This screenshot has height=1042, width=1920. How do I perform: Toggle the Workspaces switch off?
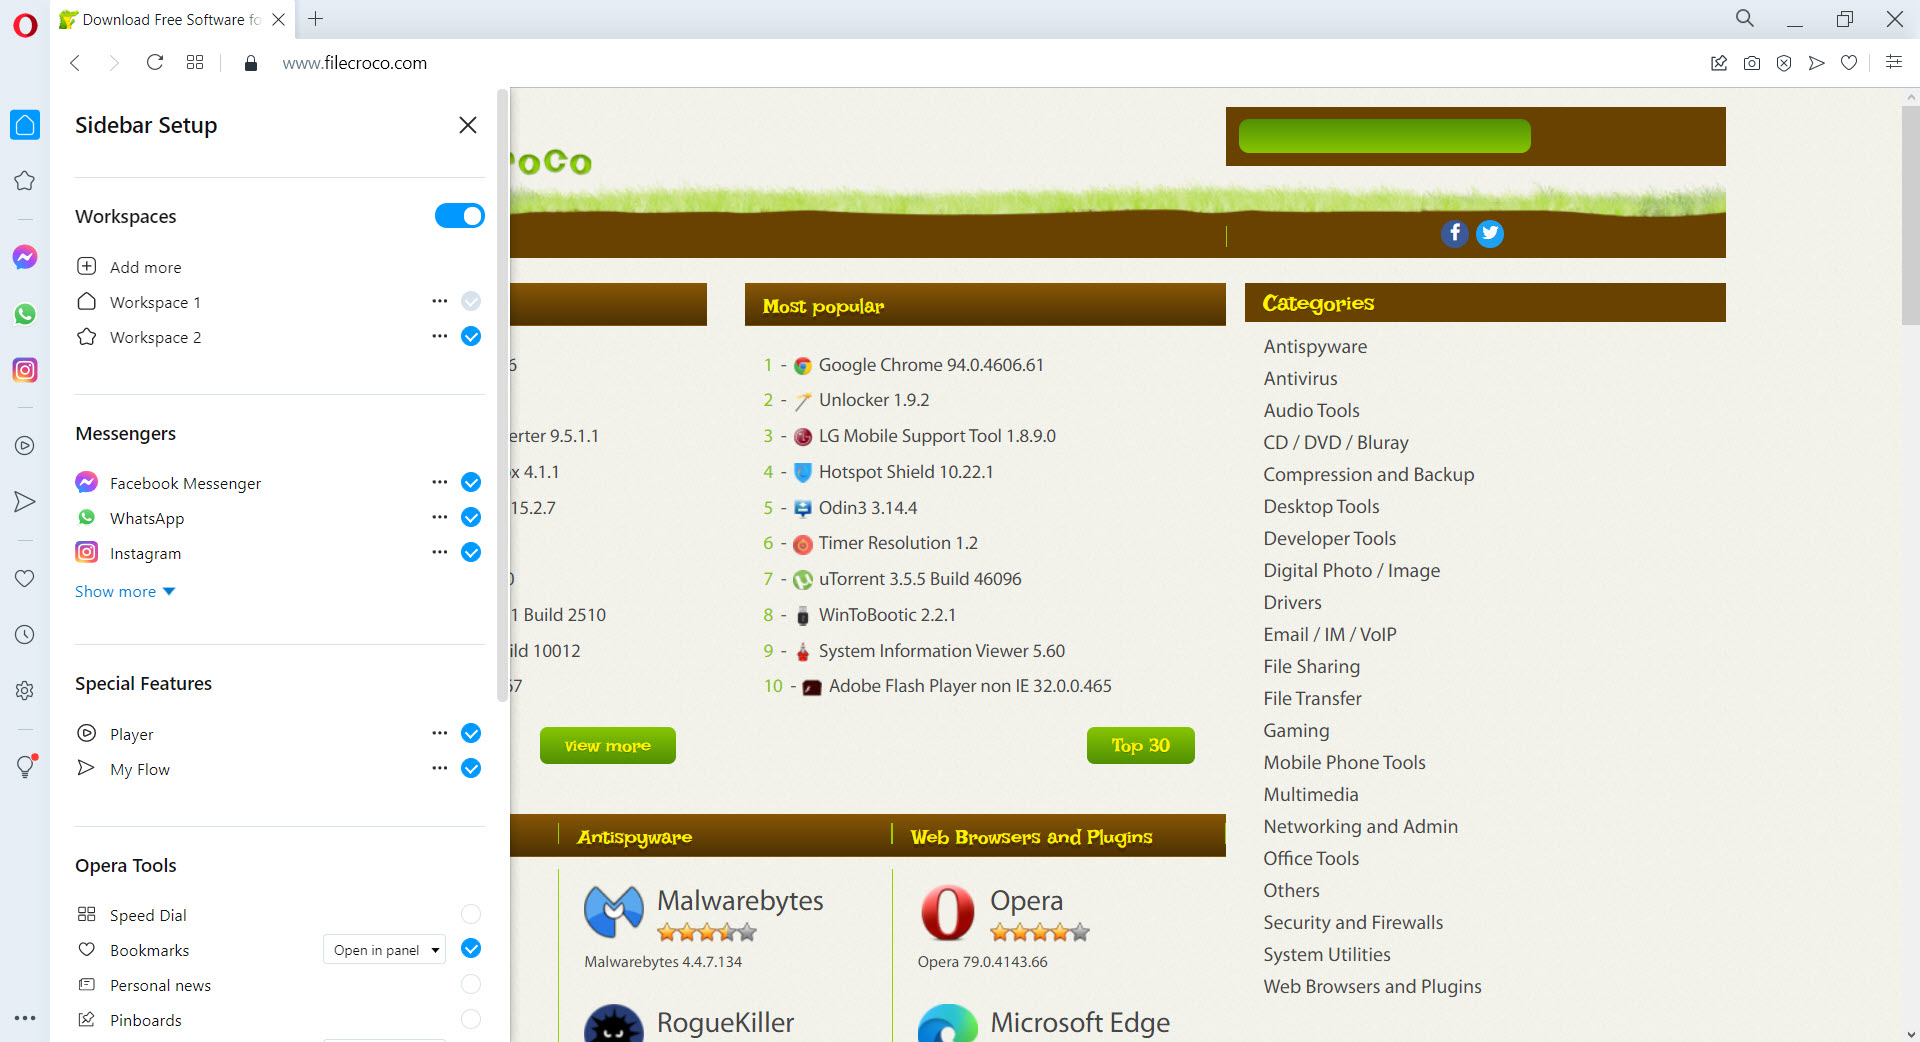[x=460, y=216]
